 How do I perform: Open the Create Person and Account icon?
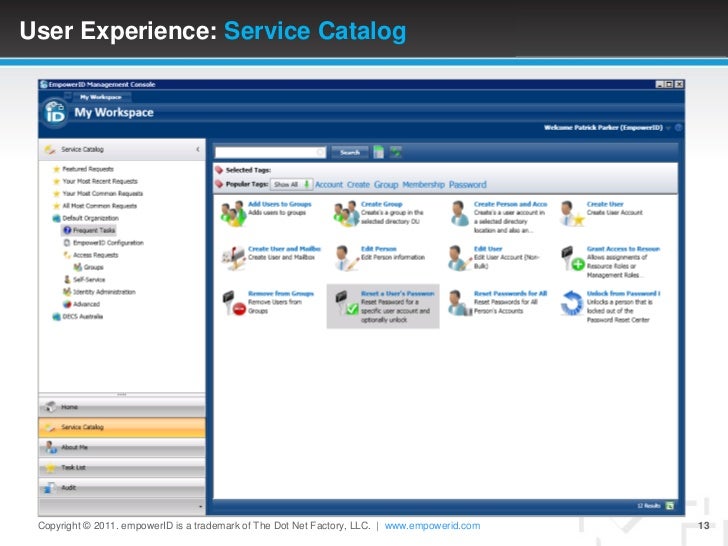[460, 214]
